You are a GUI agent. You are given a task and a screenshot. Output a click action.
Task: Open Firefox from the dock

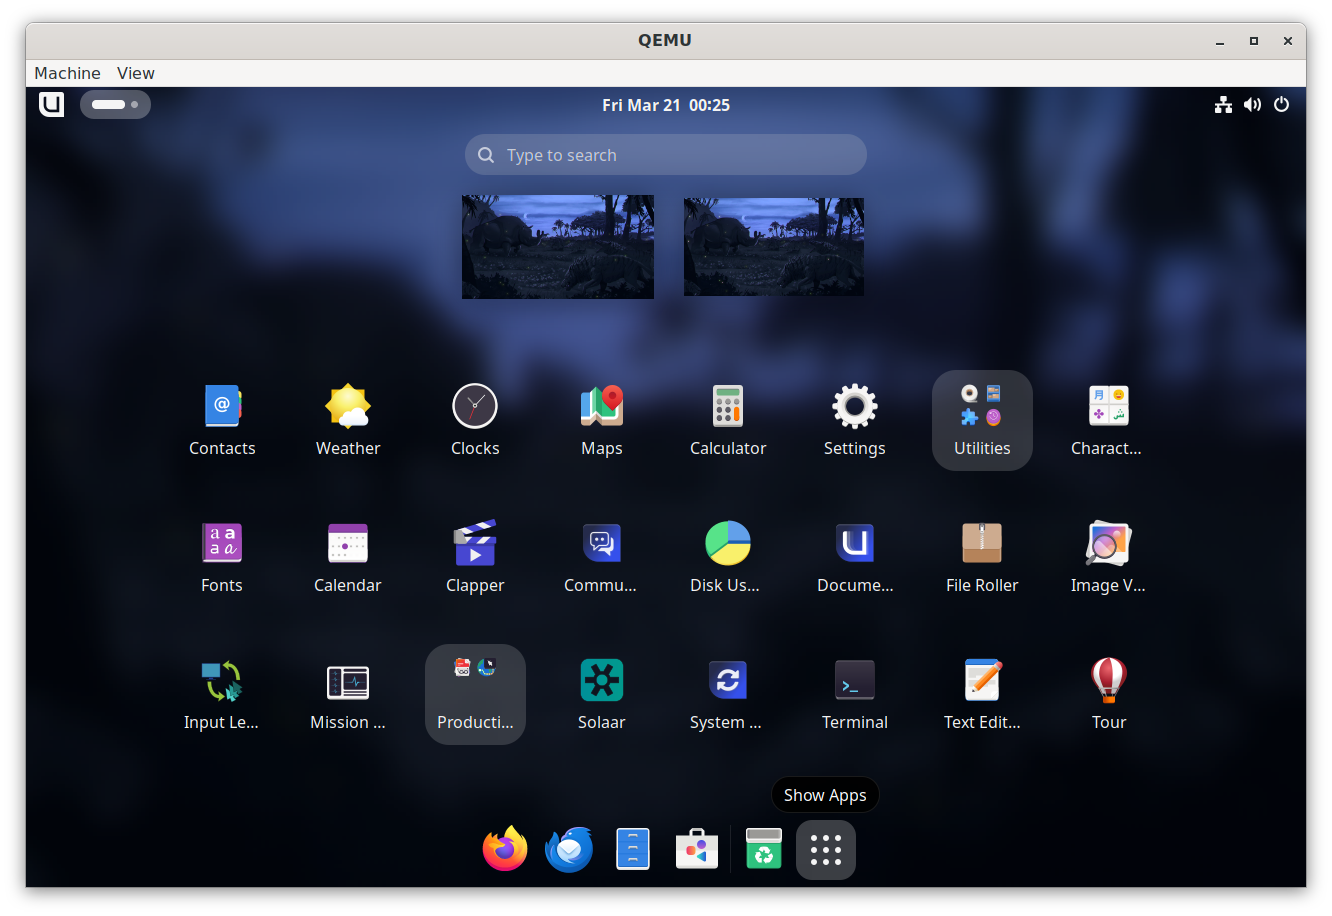pos(505,850)
